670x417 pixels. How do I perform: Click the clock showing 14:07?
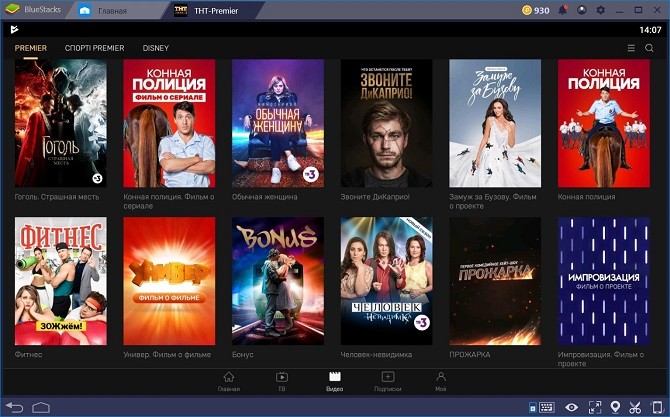point(650,29)
